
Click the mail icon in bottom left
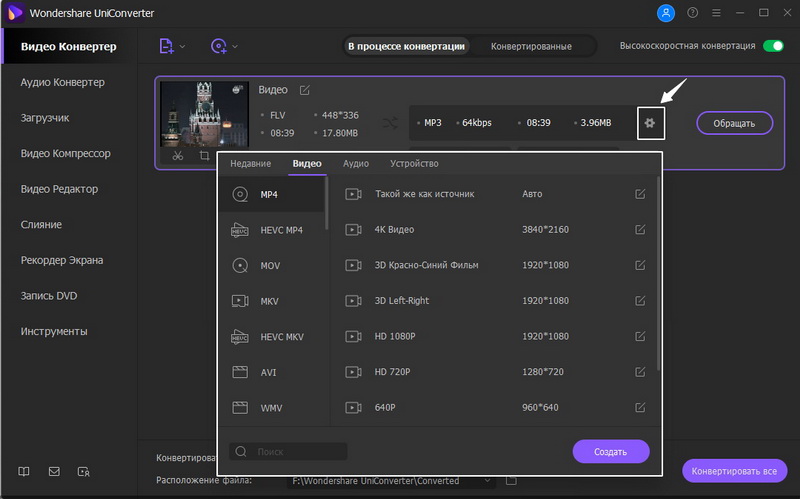point(54,471)
